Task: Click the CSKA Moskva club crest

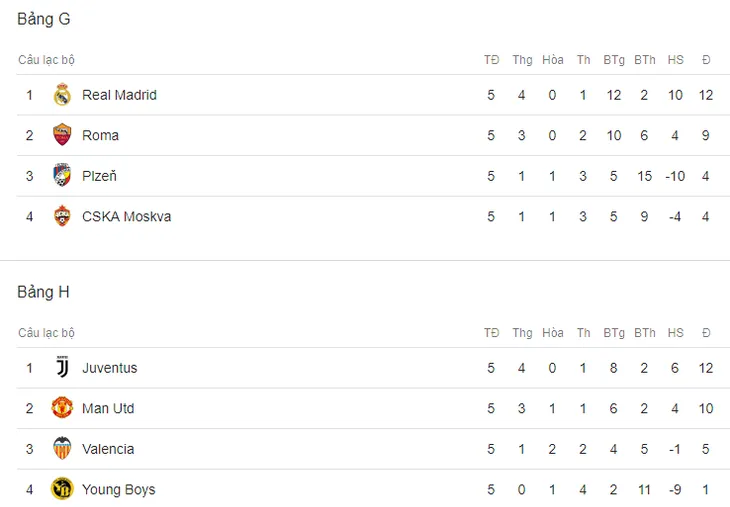Action: (62, 216)
